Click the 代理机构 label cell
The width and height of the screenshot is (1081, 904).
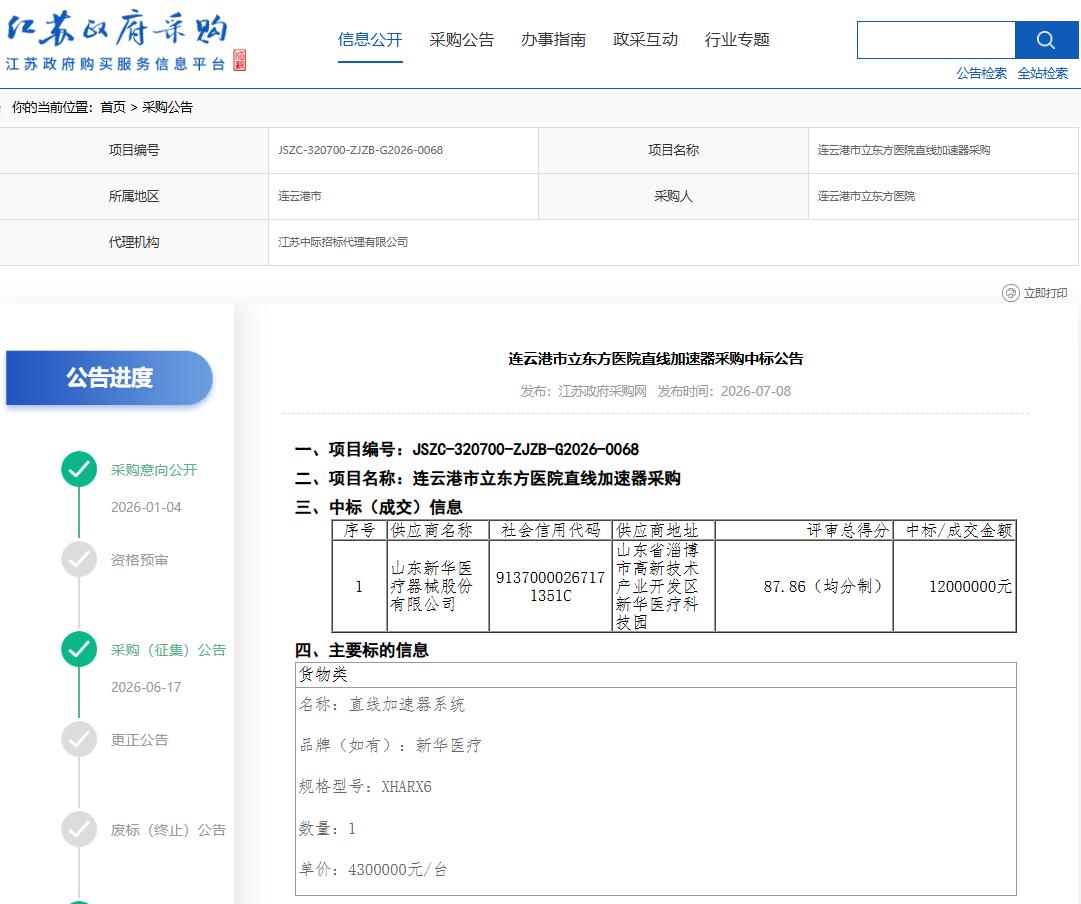[x=134, y=242]
